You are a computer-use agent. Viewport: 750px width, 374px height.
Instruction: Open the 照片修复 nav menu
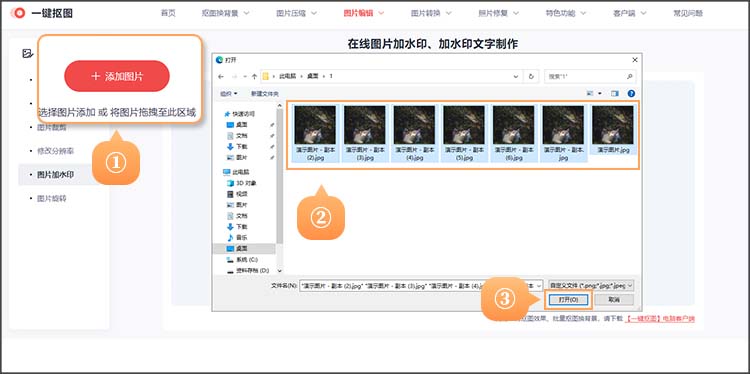[x=498, y=13]
